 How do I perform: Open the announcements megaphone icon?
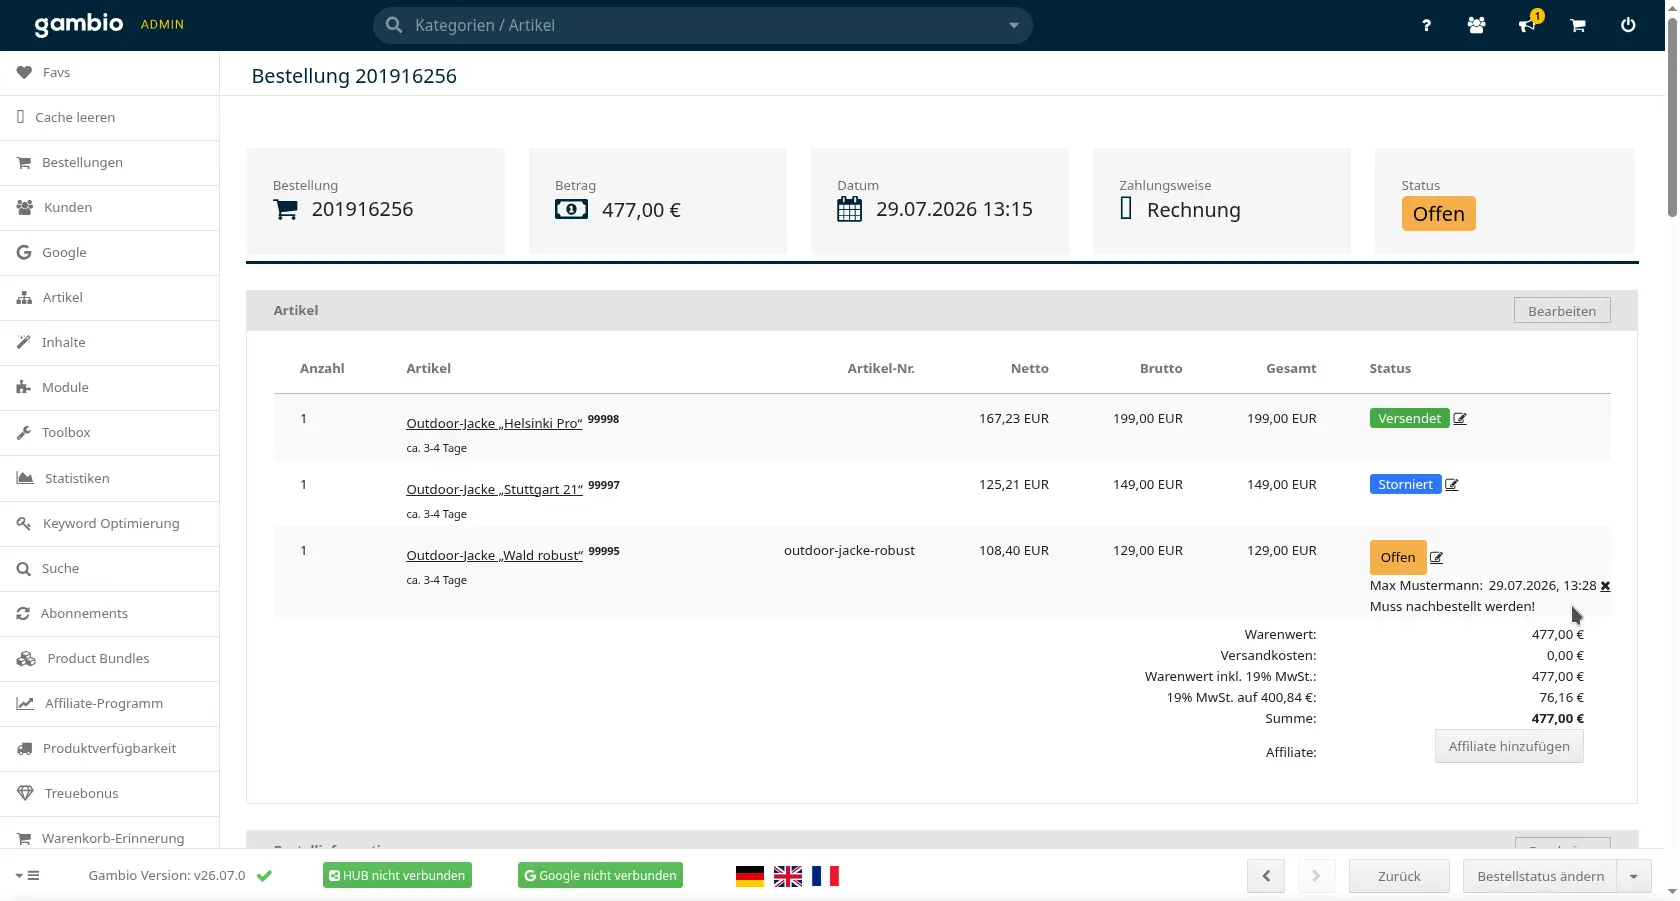(x=1527, y=25)
